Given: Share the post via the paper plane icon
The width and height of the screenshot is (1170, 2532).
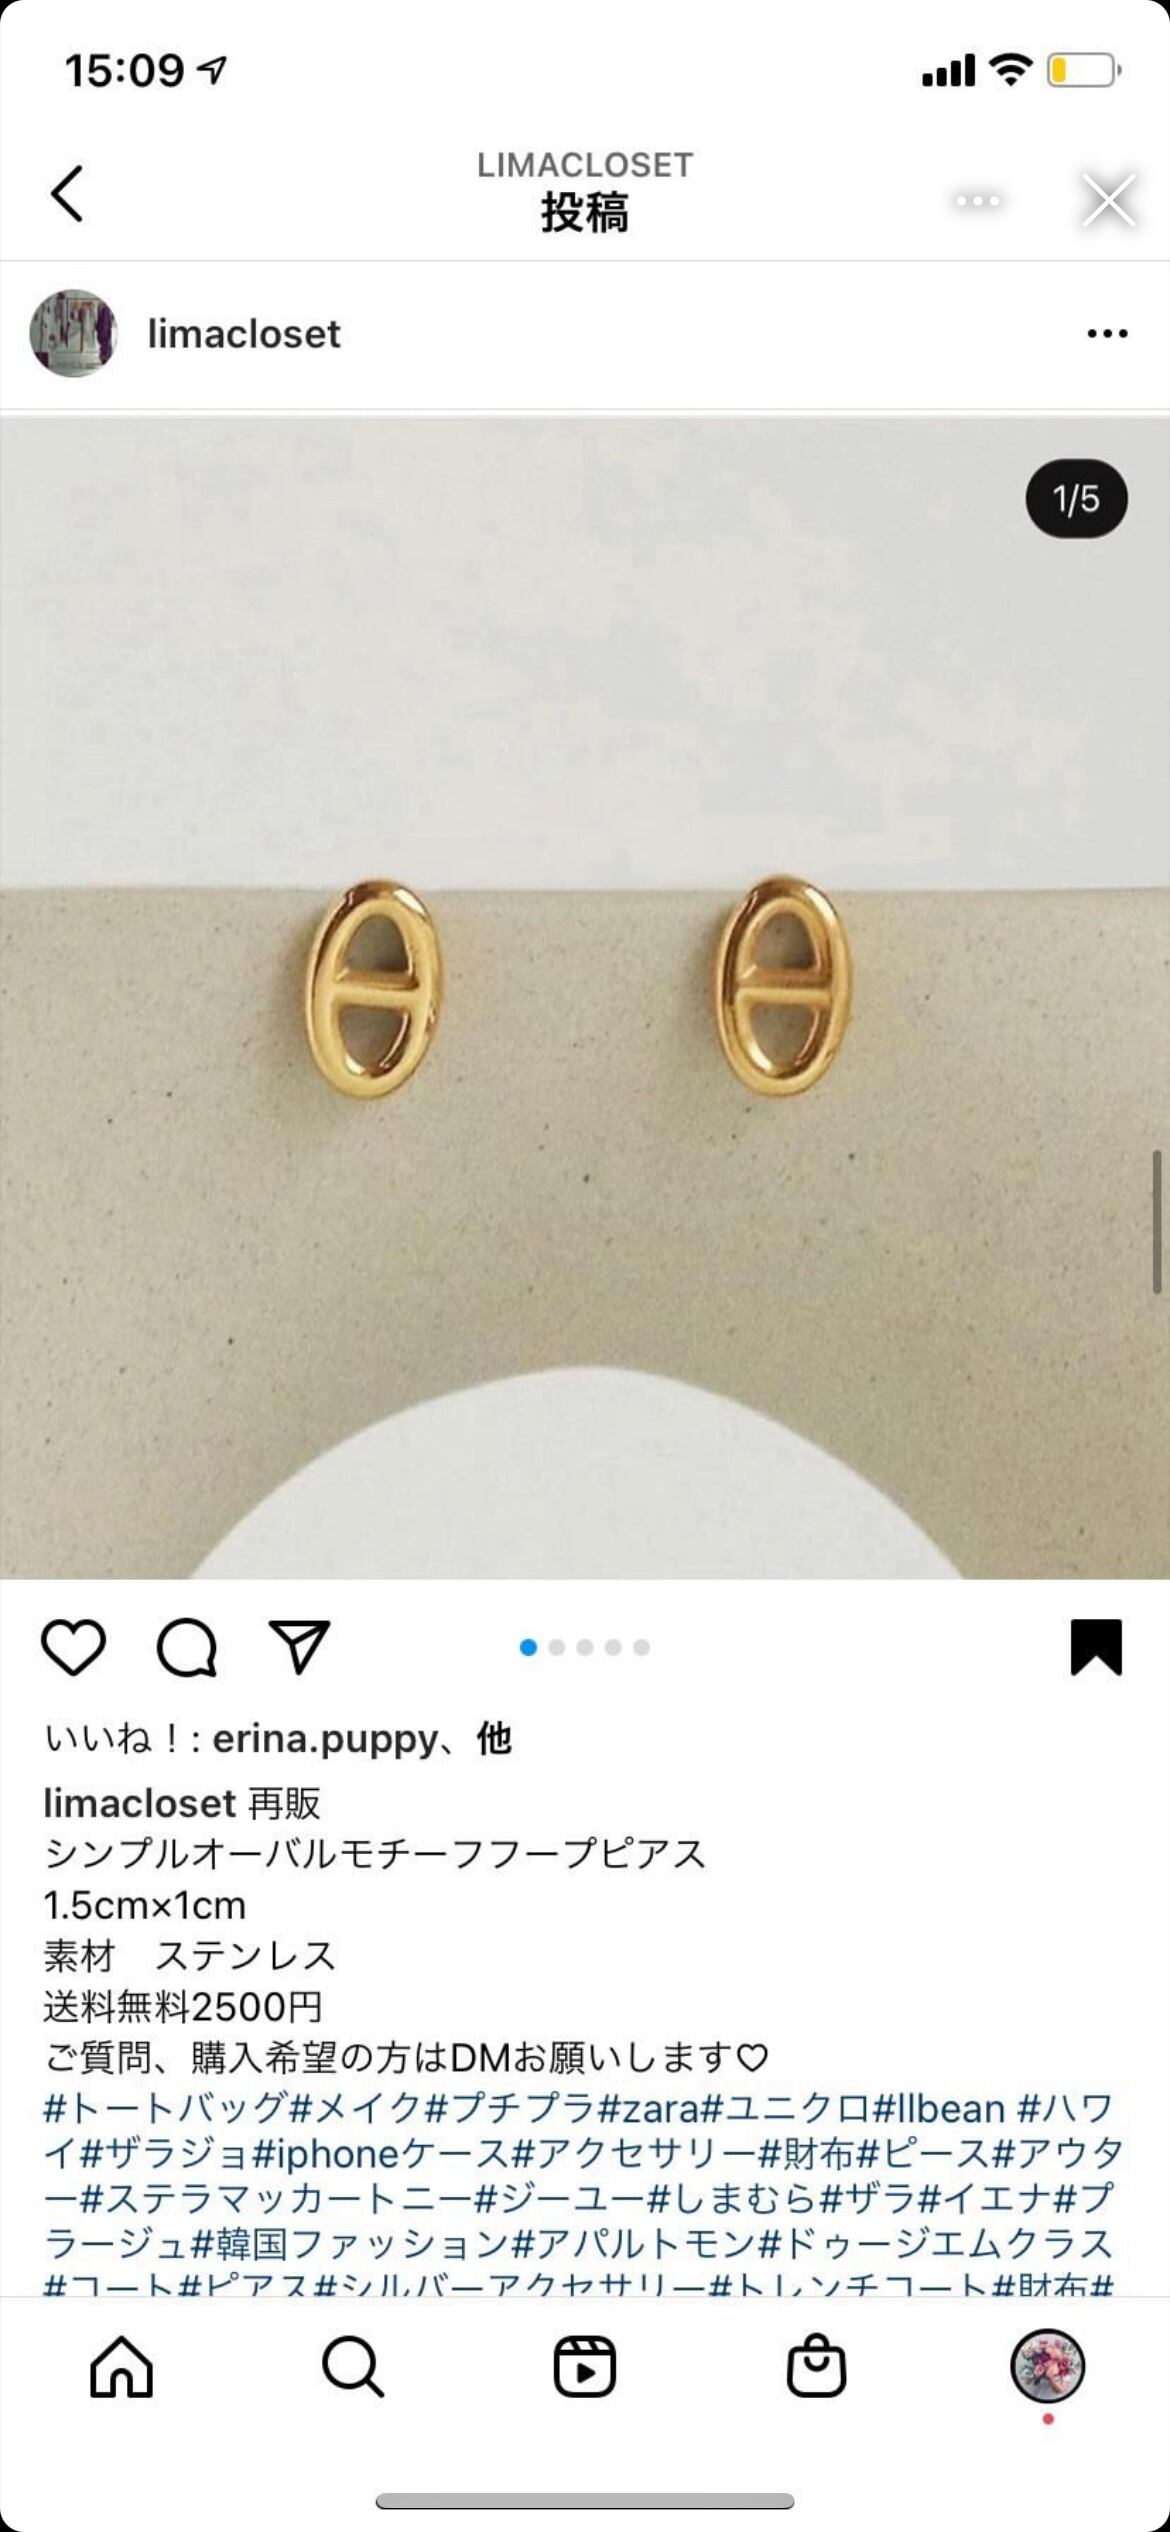Looking at the screenshot, I should click(299, 1646).
